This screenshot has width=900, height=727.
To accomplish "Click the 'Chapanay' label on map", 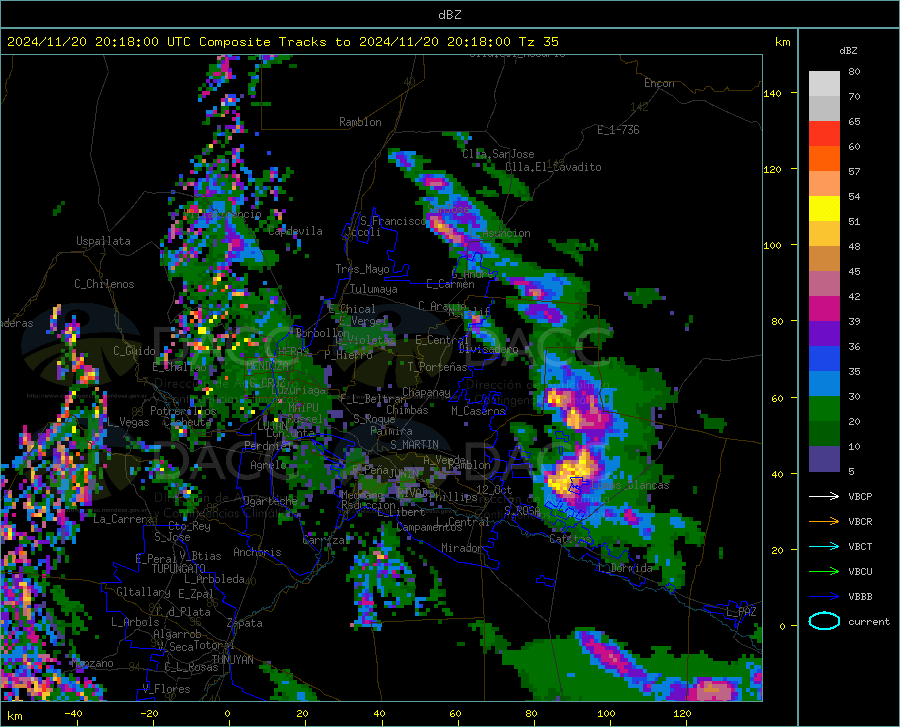I will click(426, 392).
